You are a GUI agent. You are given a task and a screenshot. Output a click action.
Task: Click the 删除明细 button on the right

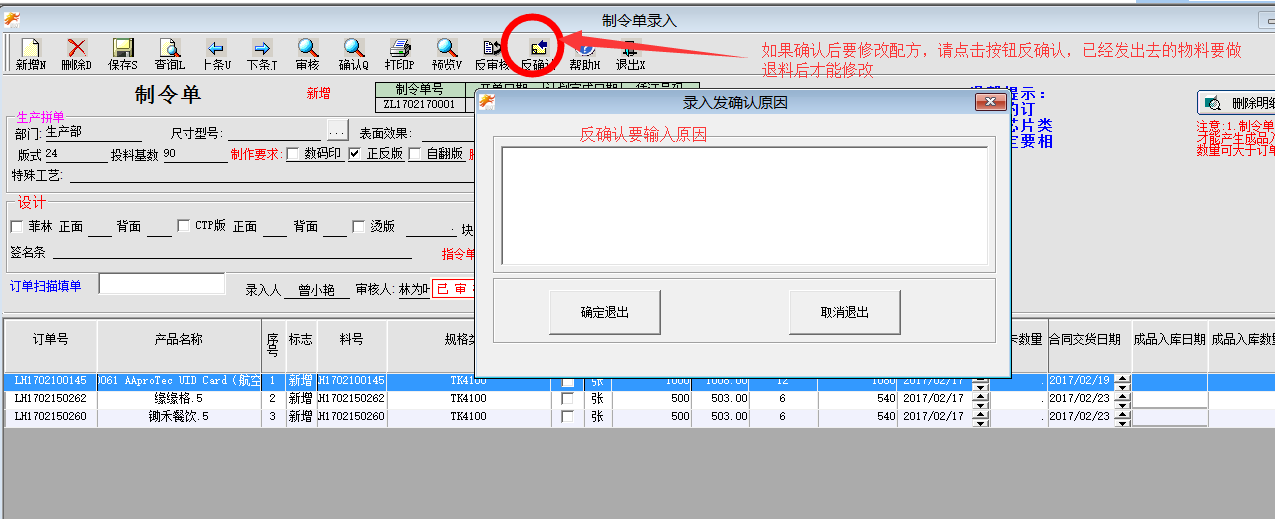(x=1236, y=102)
